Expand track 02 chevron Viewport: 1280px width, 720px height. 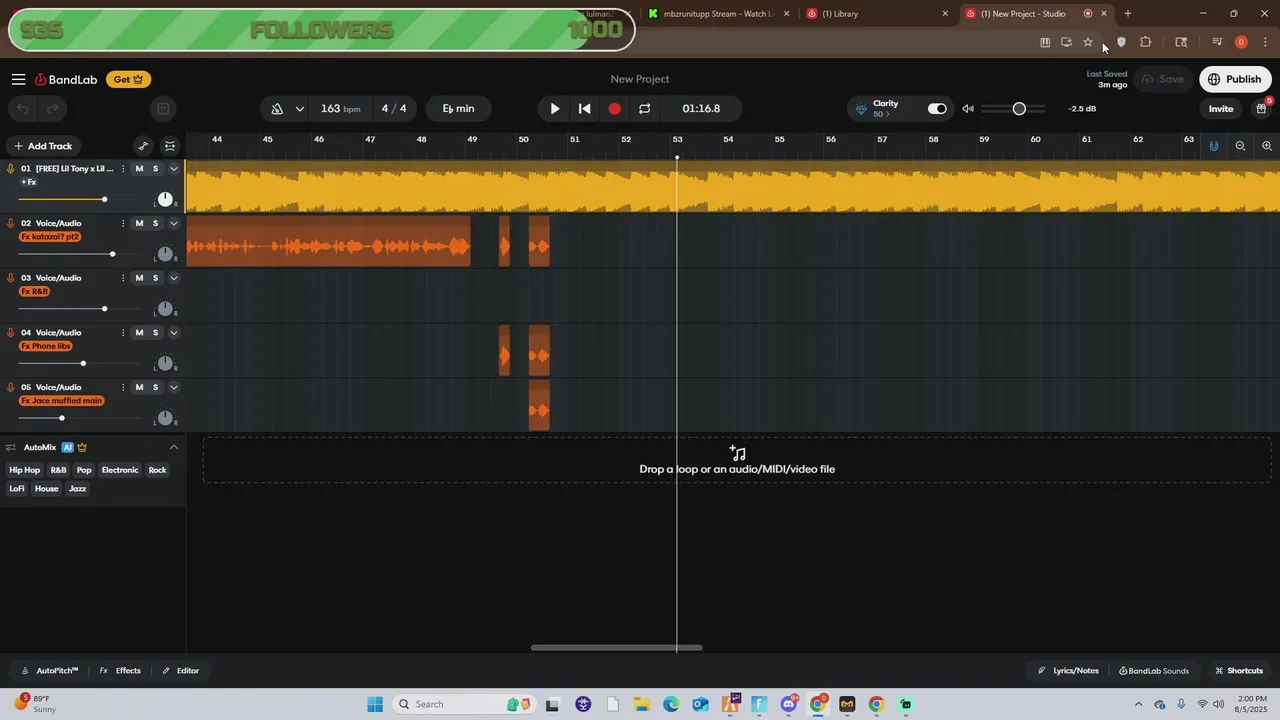173,224
